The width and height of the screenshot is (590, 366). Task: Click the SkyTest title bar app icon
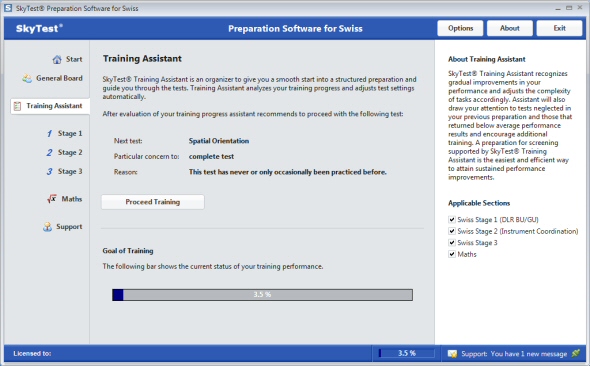[x=8, y=8]
